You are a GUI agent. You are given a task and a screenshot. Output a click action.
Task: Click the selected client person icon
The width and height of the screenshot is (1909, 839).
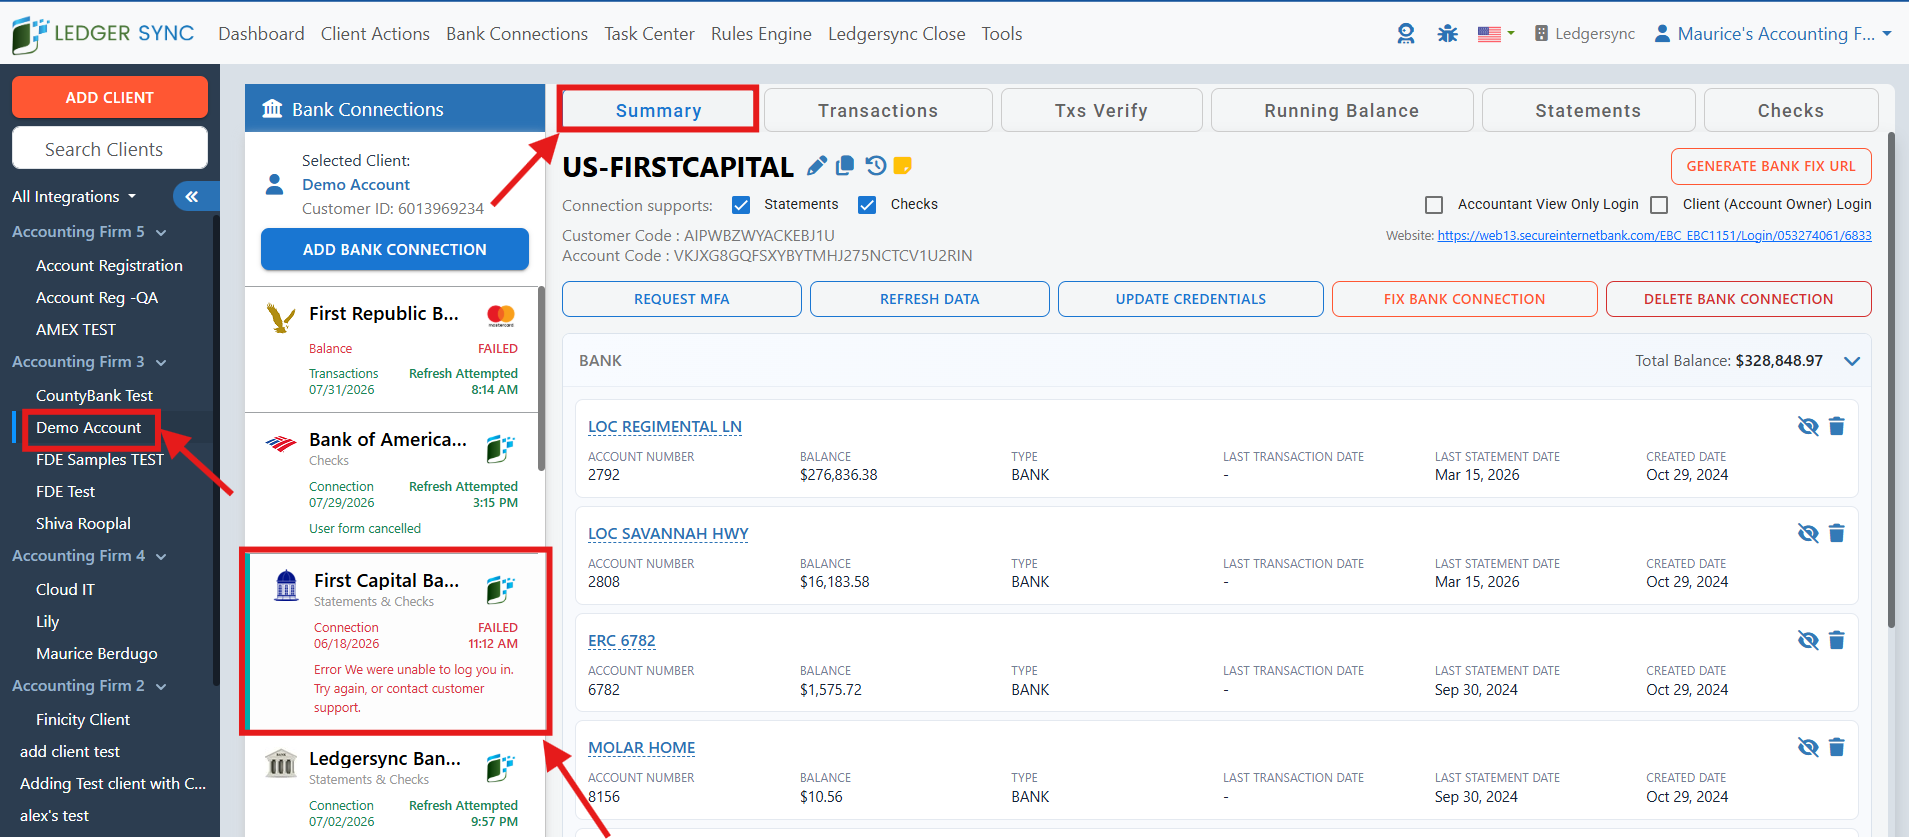[x=274, y=184]
